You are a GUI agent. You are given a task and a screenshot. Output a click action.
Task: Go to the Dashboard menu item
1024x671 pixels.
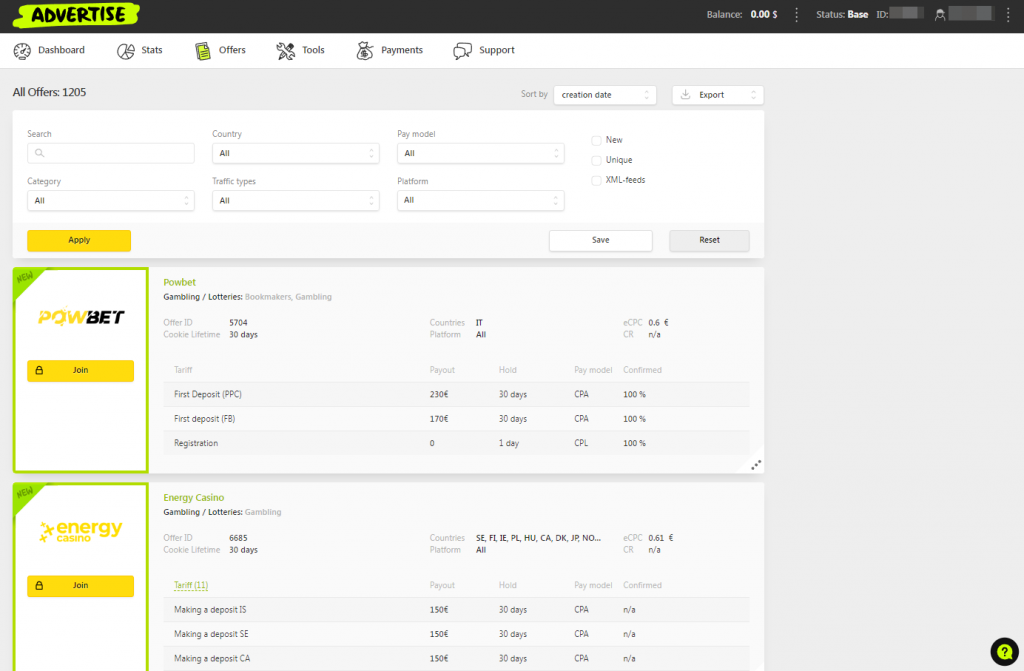(x=49, y=50)
